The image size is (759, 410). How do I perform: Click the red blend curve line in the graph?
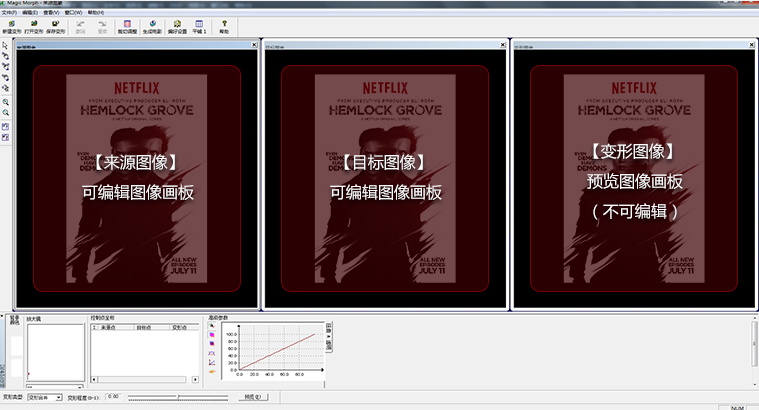277,351
